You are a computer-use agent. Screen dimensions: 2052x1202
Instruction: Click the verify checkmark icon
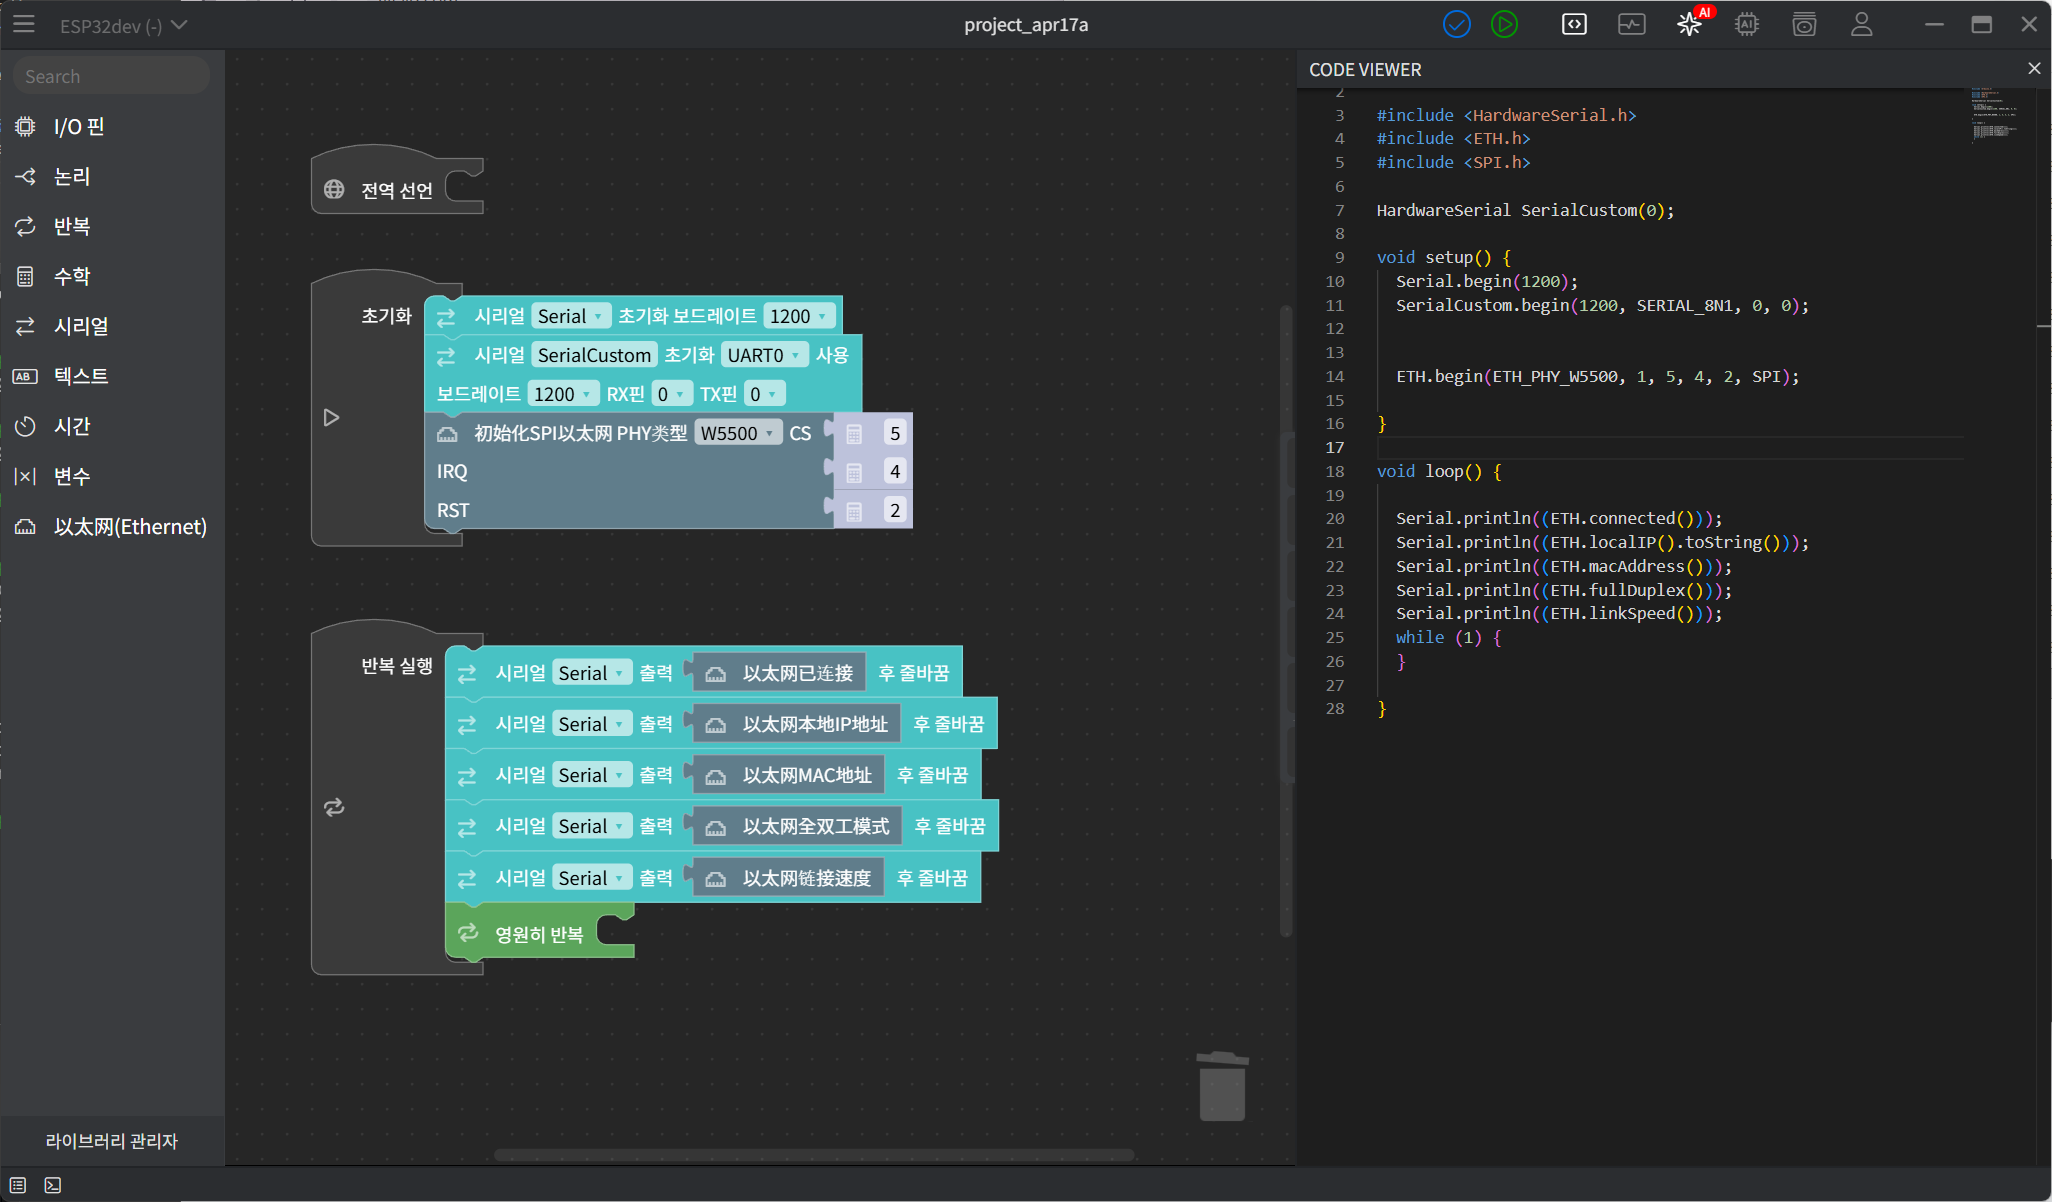(x=1456, y=24)
